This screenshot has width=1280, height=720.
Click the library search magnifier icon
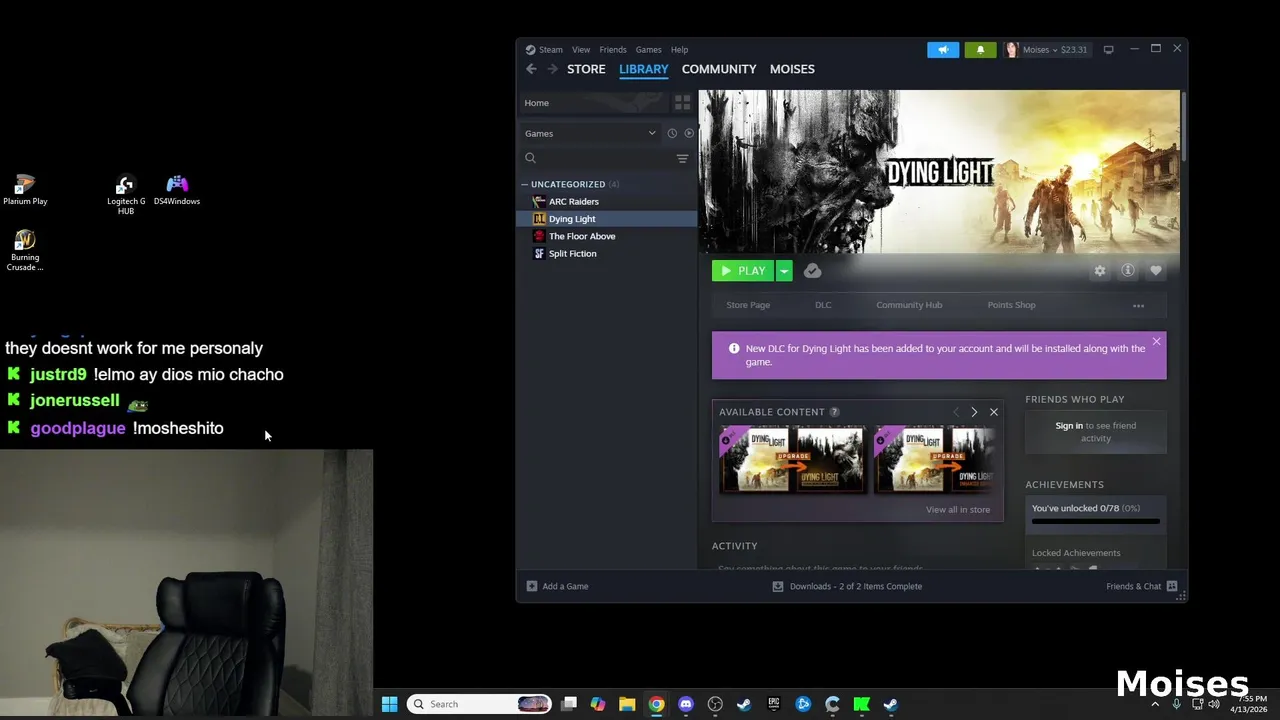[531, 158]
